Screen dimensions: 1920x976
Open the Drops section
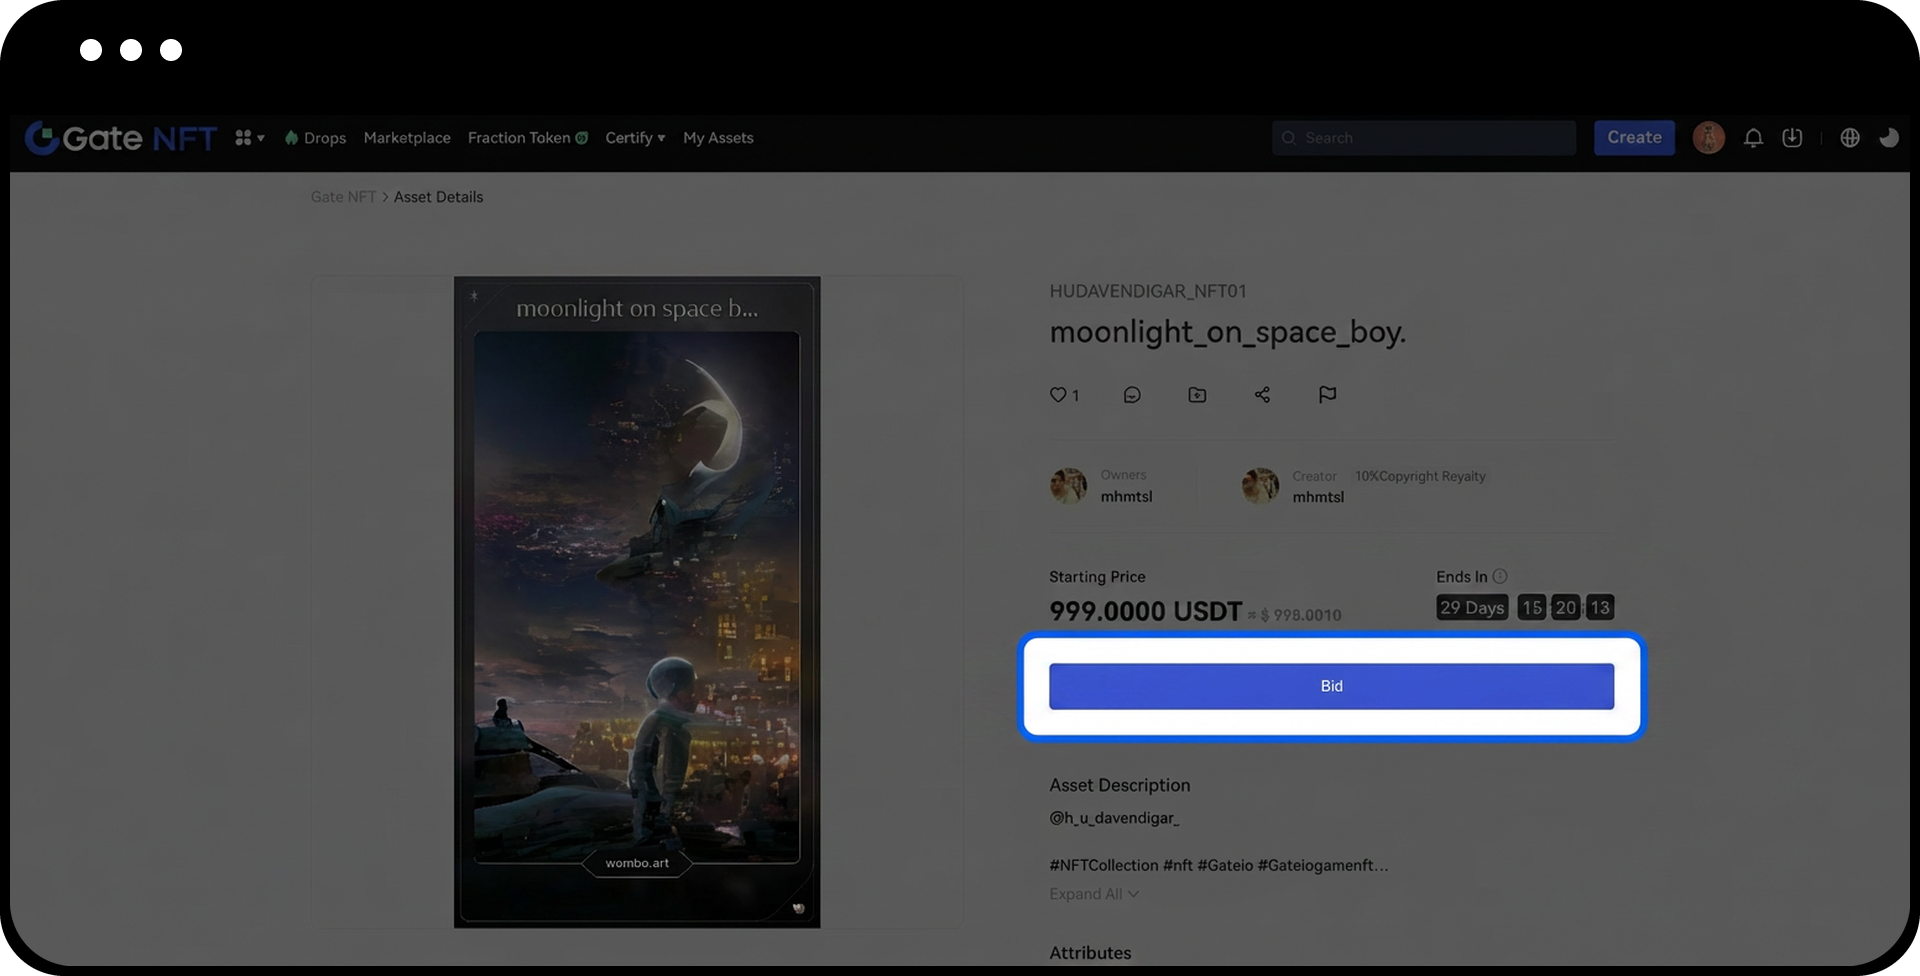pos(316,138)
